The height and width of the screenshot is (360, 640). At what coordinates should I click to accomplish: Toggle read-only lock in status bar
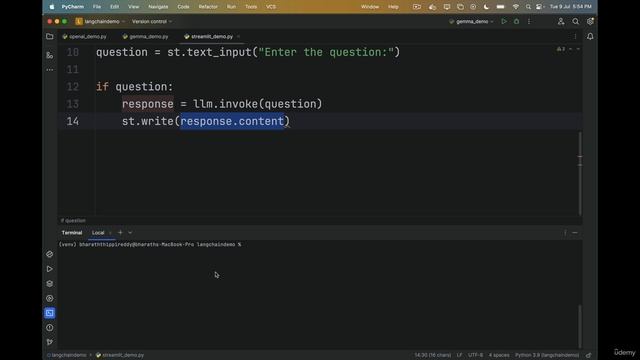click(x=589, y=355)
